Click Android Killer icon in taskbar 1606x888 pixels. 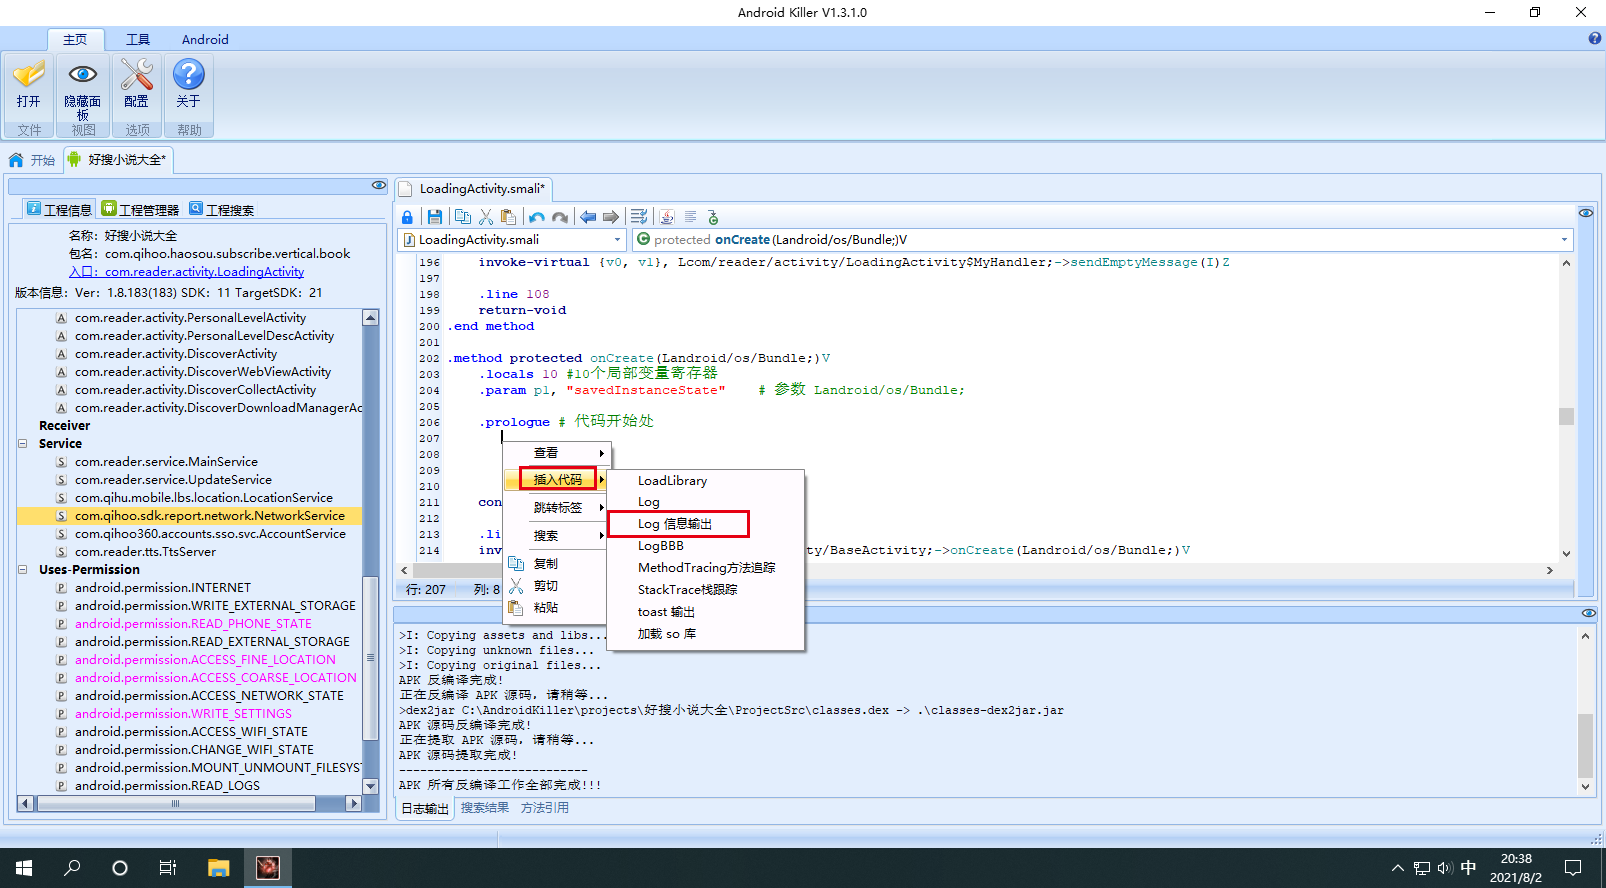coord(268,868)
